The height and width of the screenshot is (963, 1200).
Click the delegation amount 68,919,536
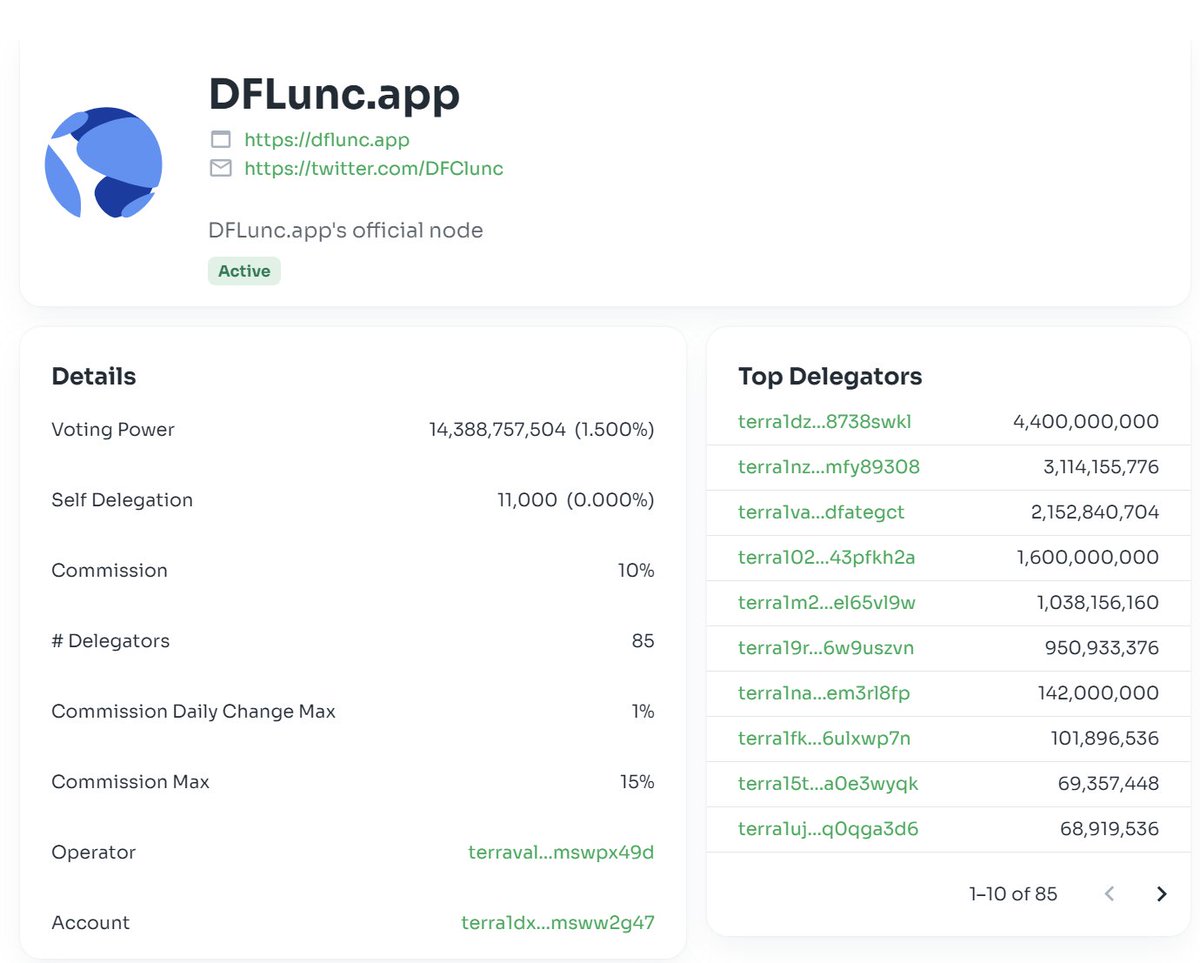[x=1110, y=828]
